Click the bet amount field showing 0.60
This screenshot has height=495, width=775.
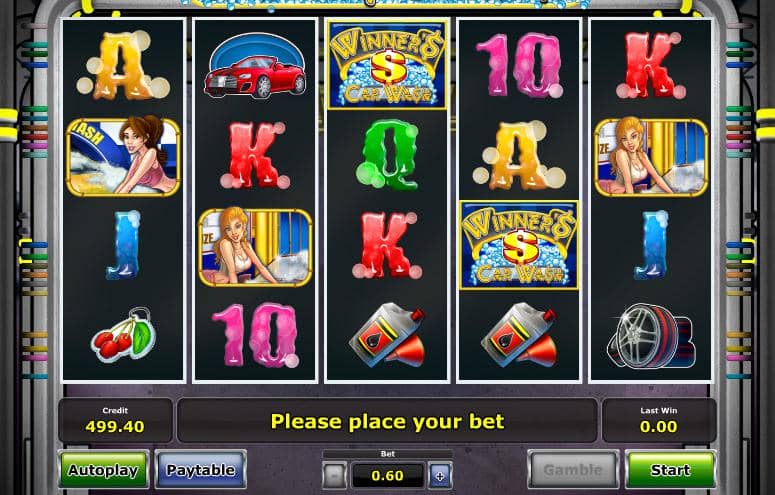pos(388,476)
